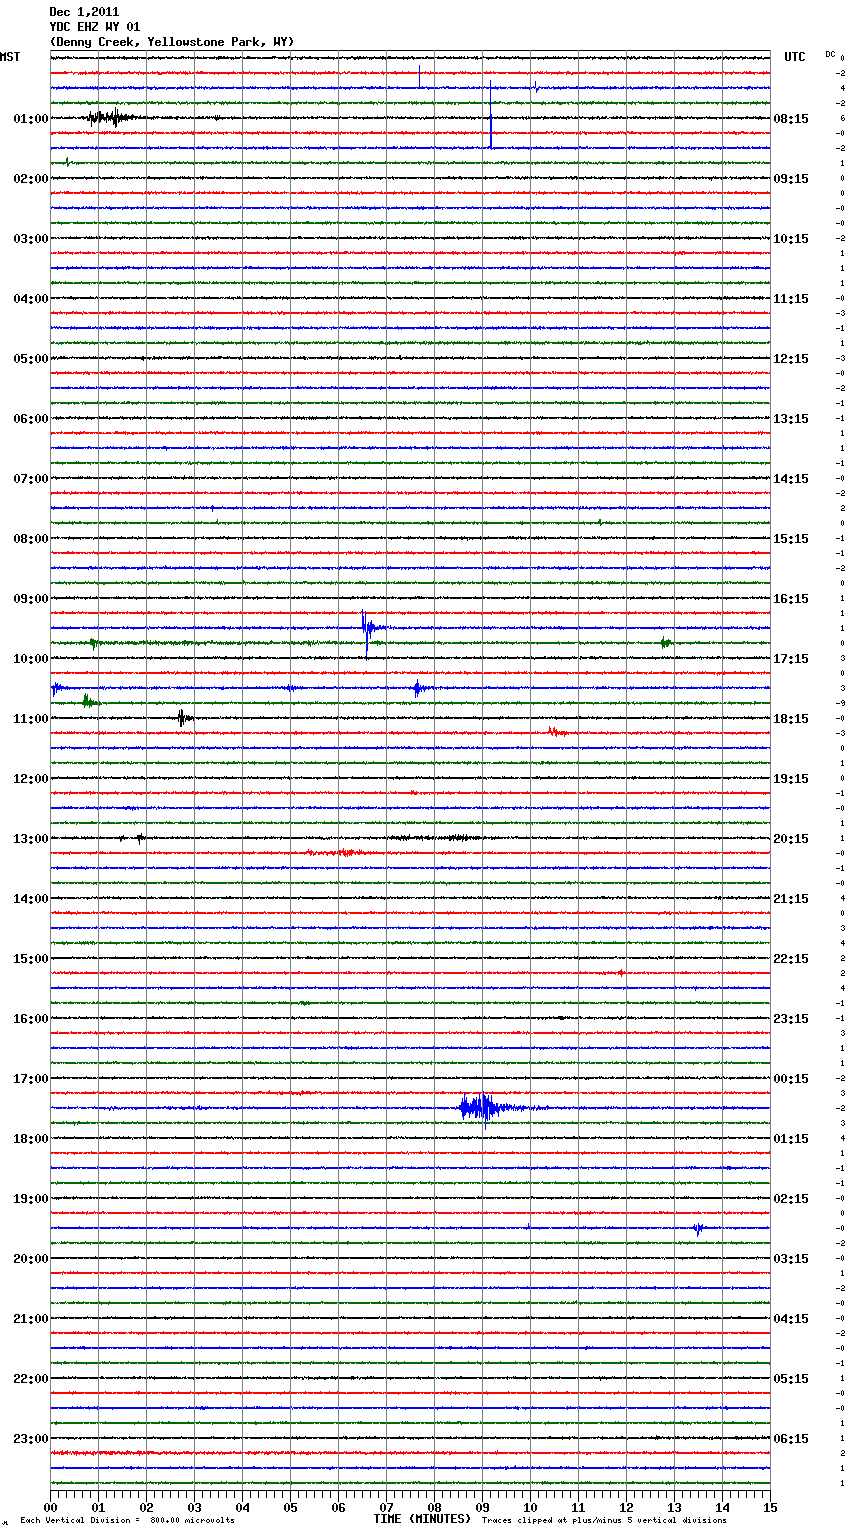The image size is (850, 1534).
Task: Click the 00:15 UTC time label
Action: point(791,1079)
